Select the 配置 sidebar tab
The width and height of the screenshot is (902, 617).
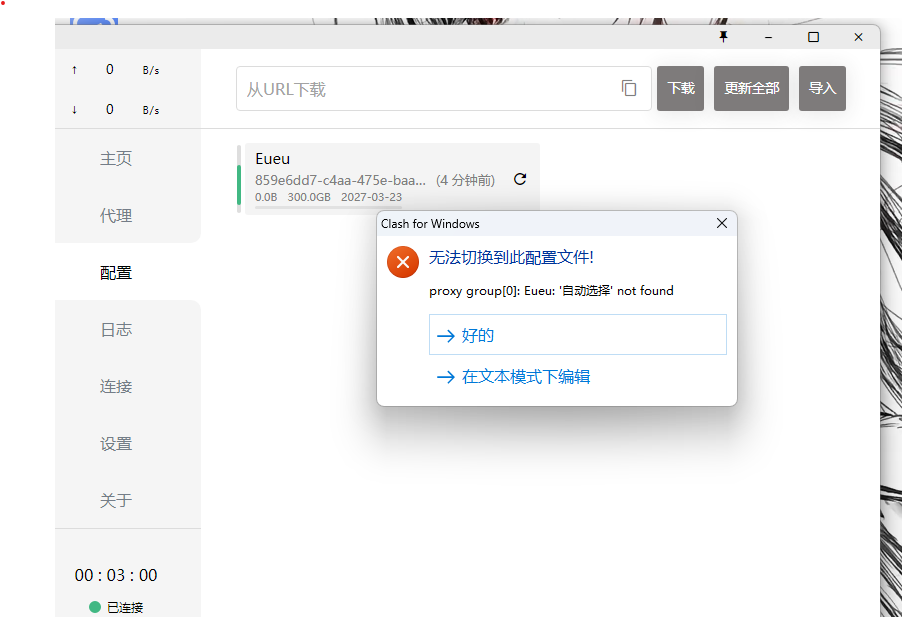(x=116, y=273)
